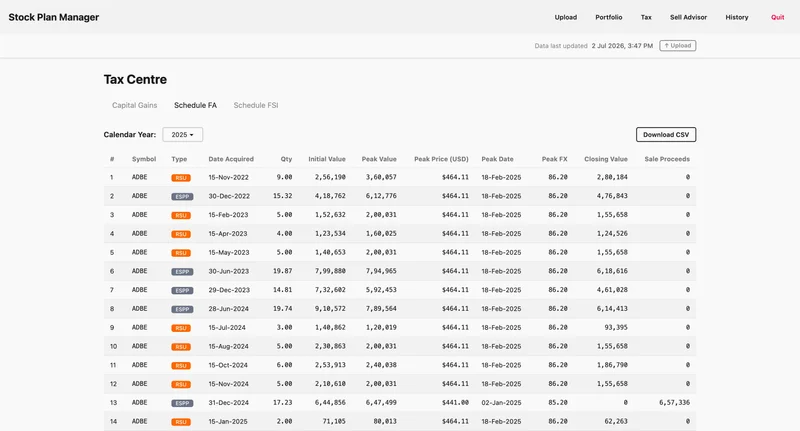
Task: Click the RSU badge for 15-May-2023
Action: tap(181, 253)
